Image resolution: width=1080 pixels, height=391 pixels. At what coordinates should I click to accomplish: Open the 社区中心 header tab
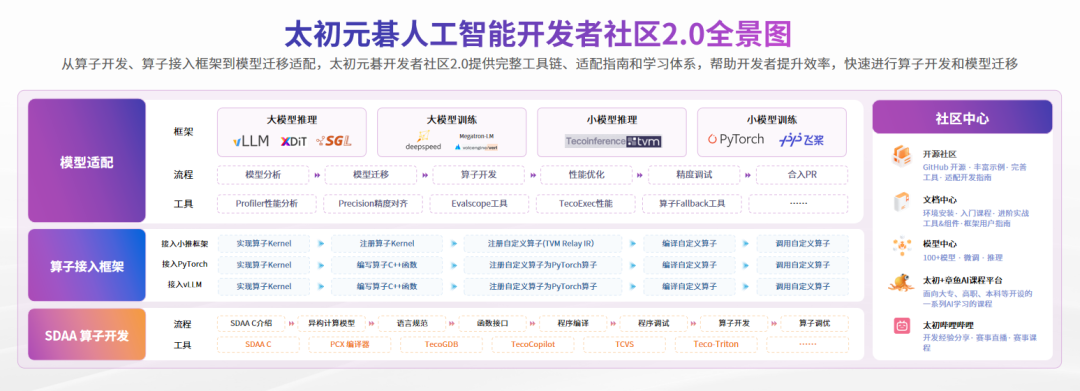pos(962,117)
